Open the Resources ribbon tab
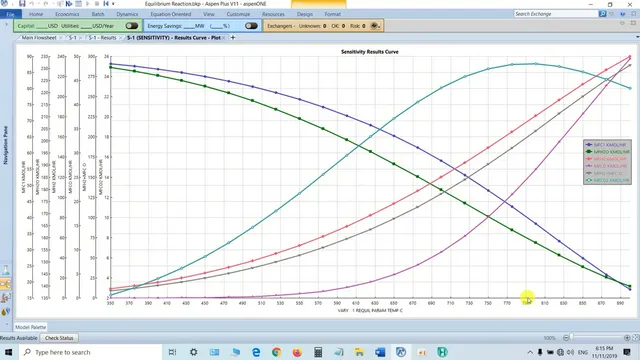The height and width of the screenshot is (360, 640). click(x=273, y=14)
